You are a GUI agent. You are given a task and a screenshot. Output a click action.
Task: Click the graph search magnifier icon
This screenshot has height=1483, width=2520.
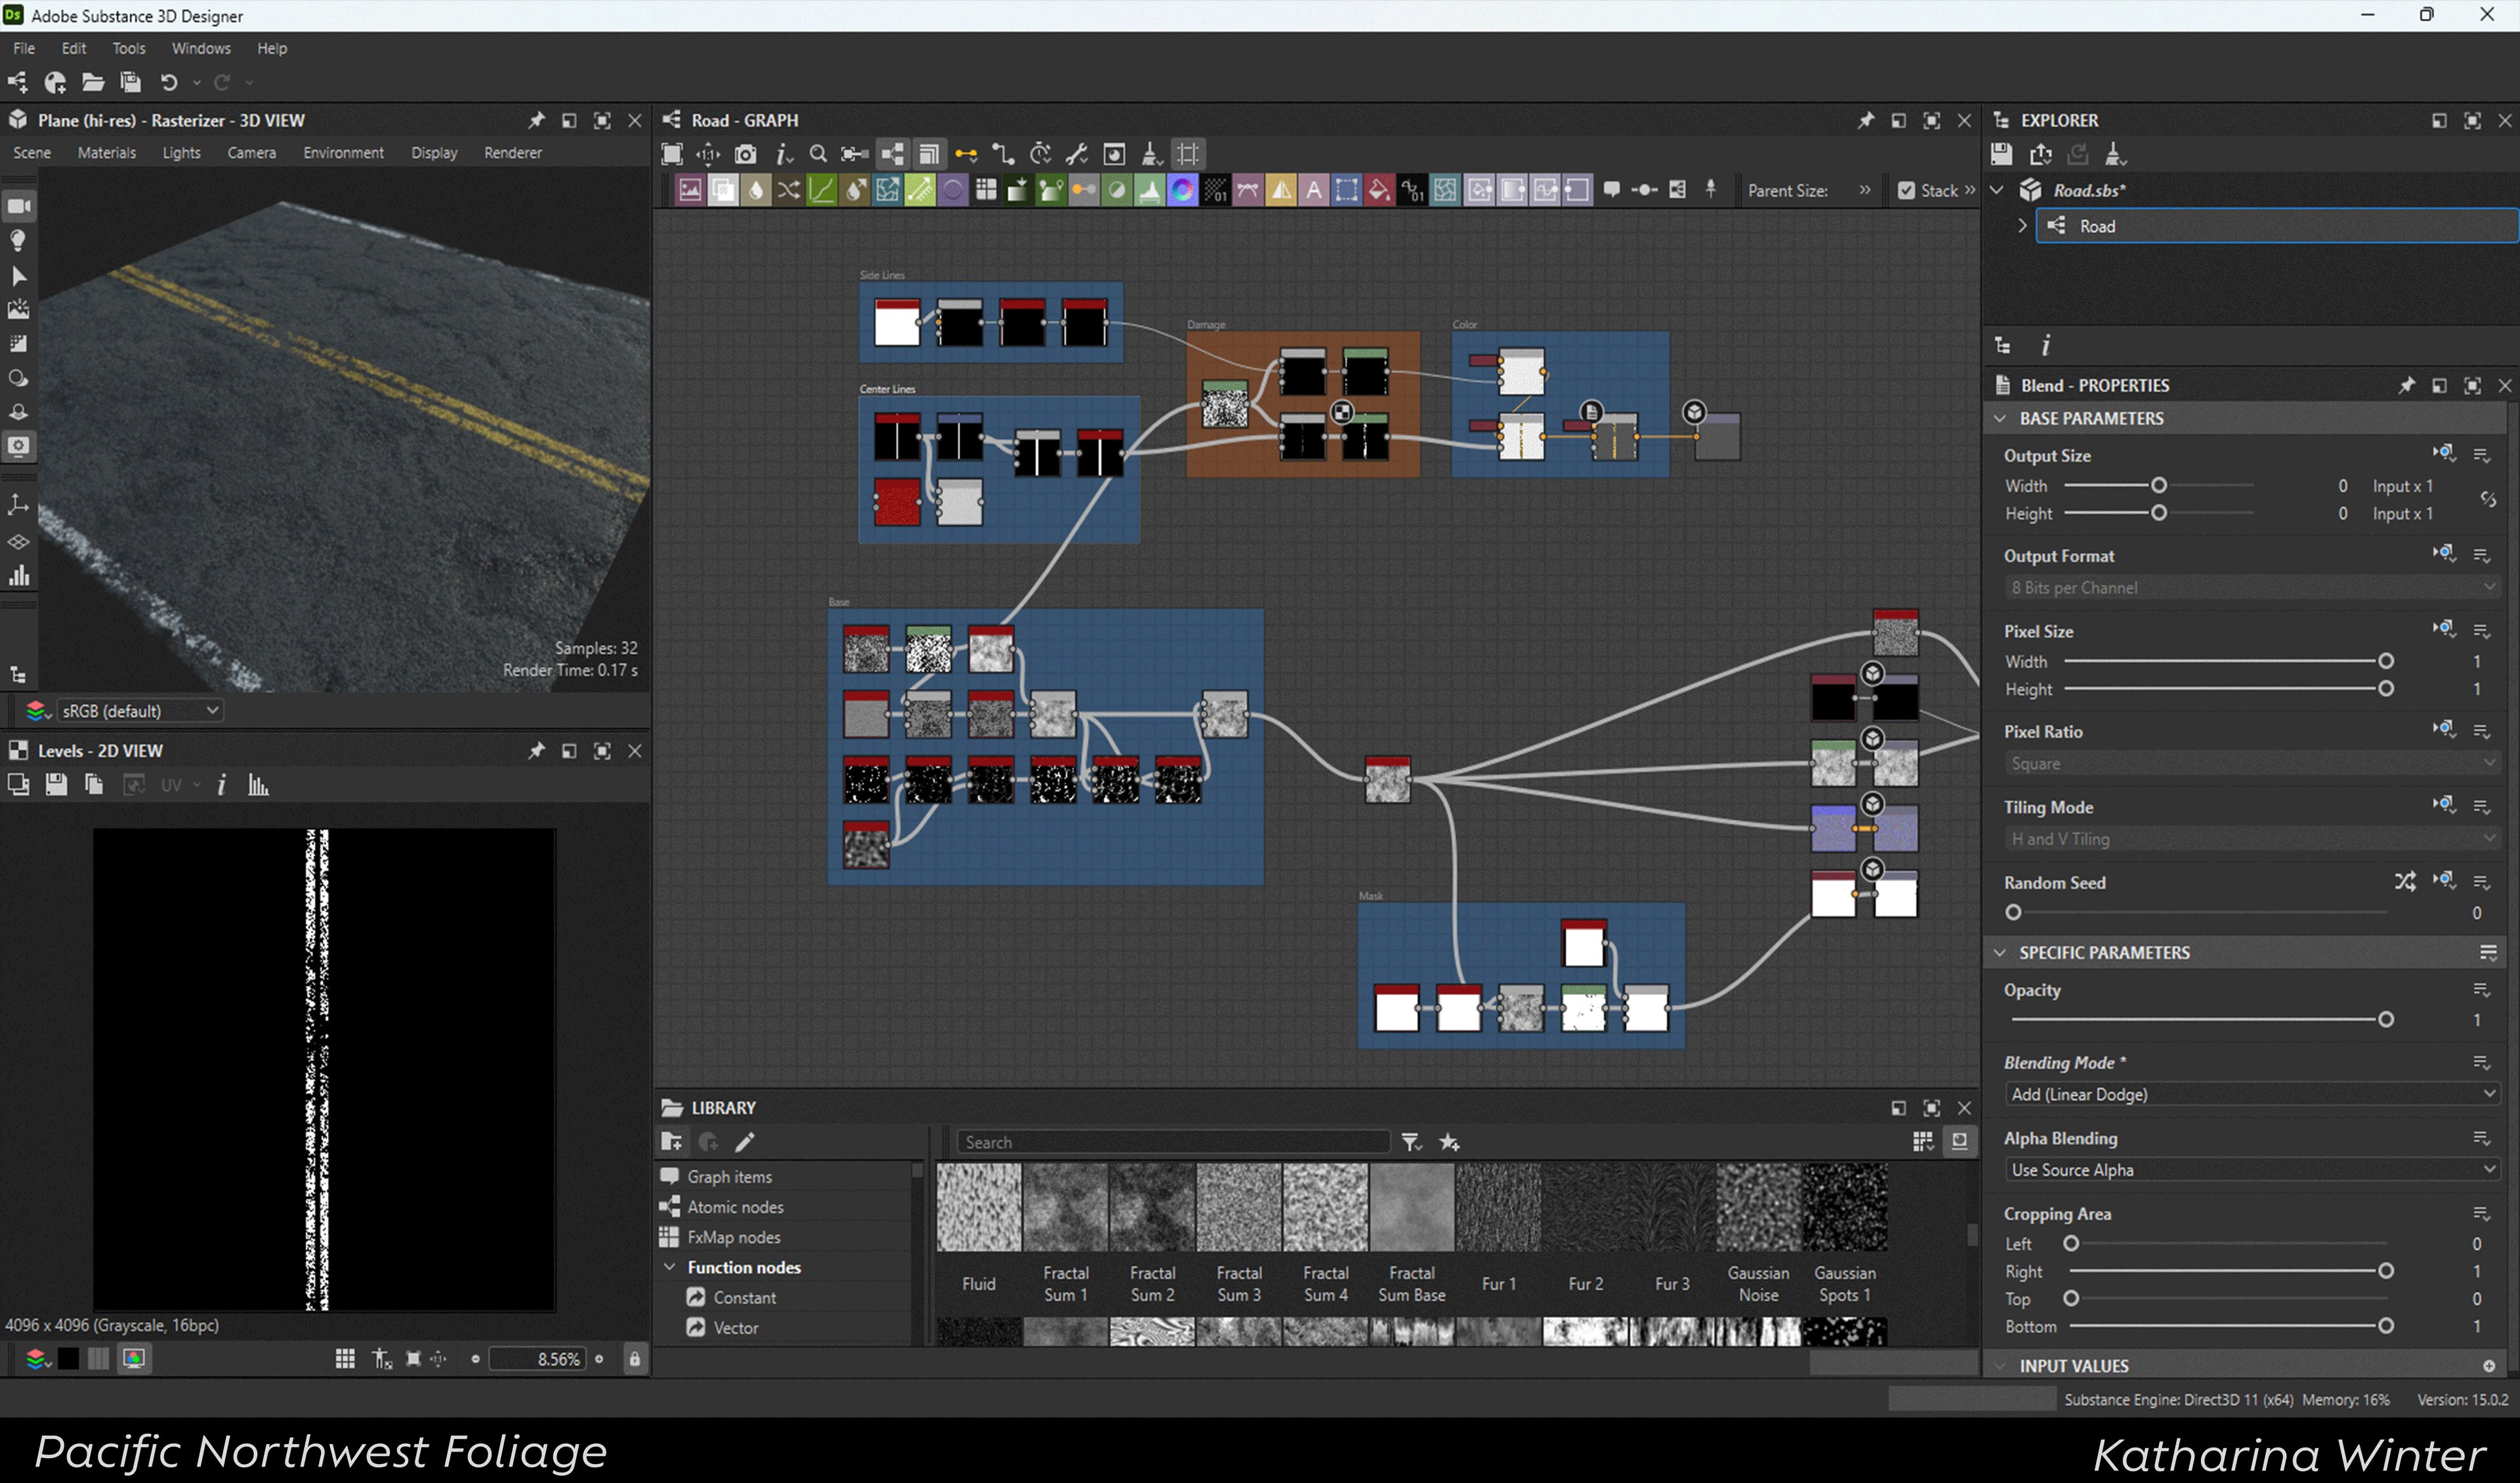(818, 154)
